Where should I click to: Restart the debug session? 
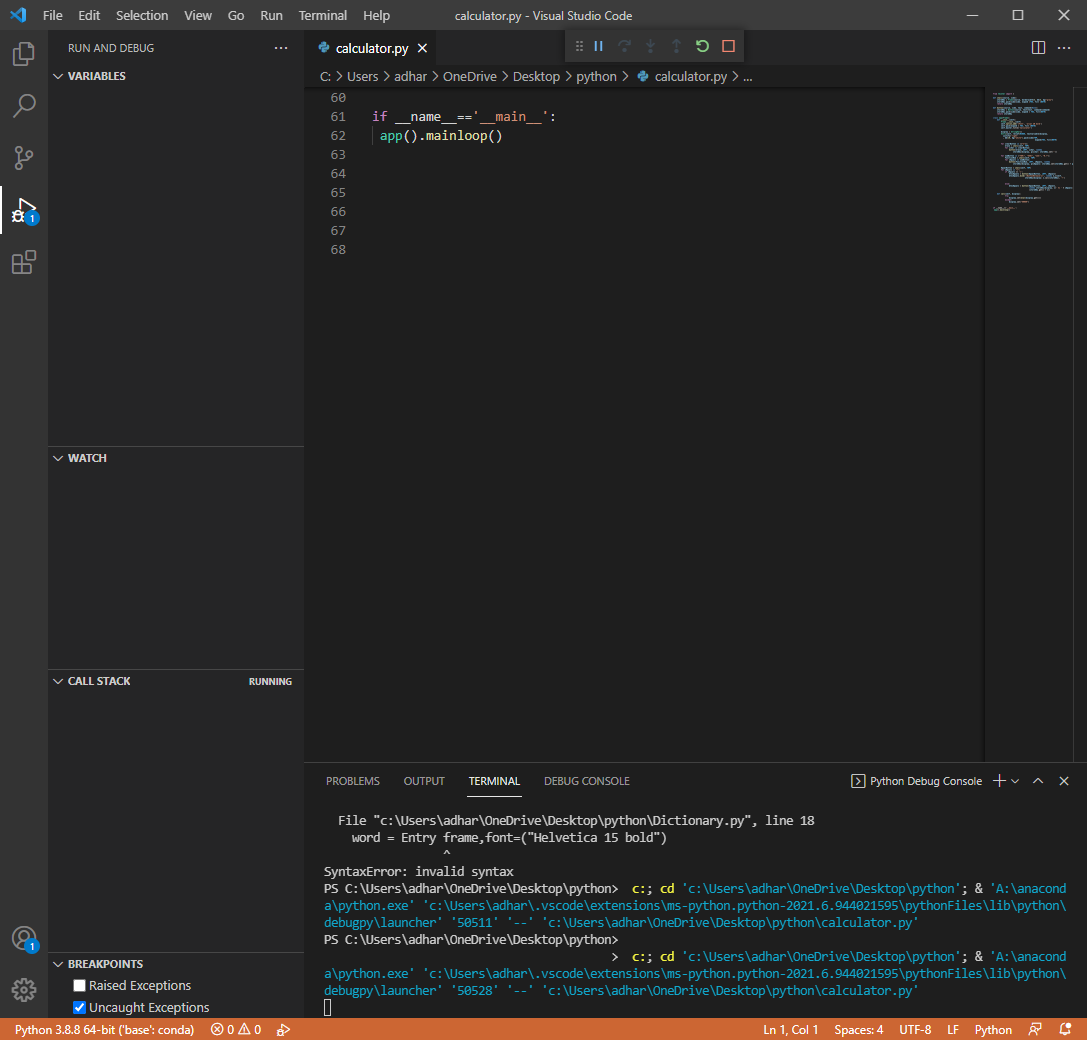pyautogui.click(x=702, y=46)
